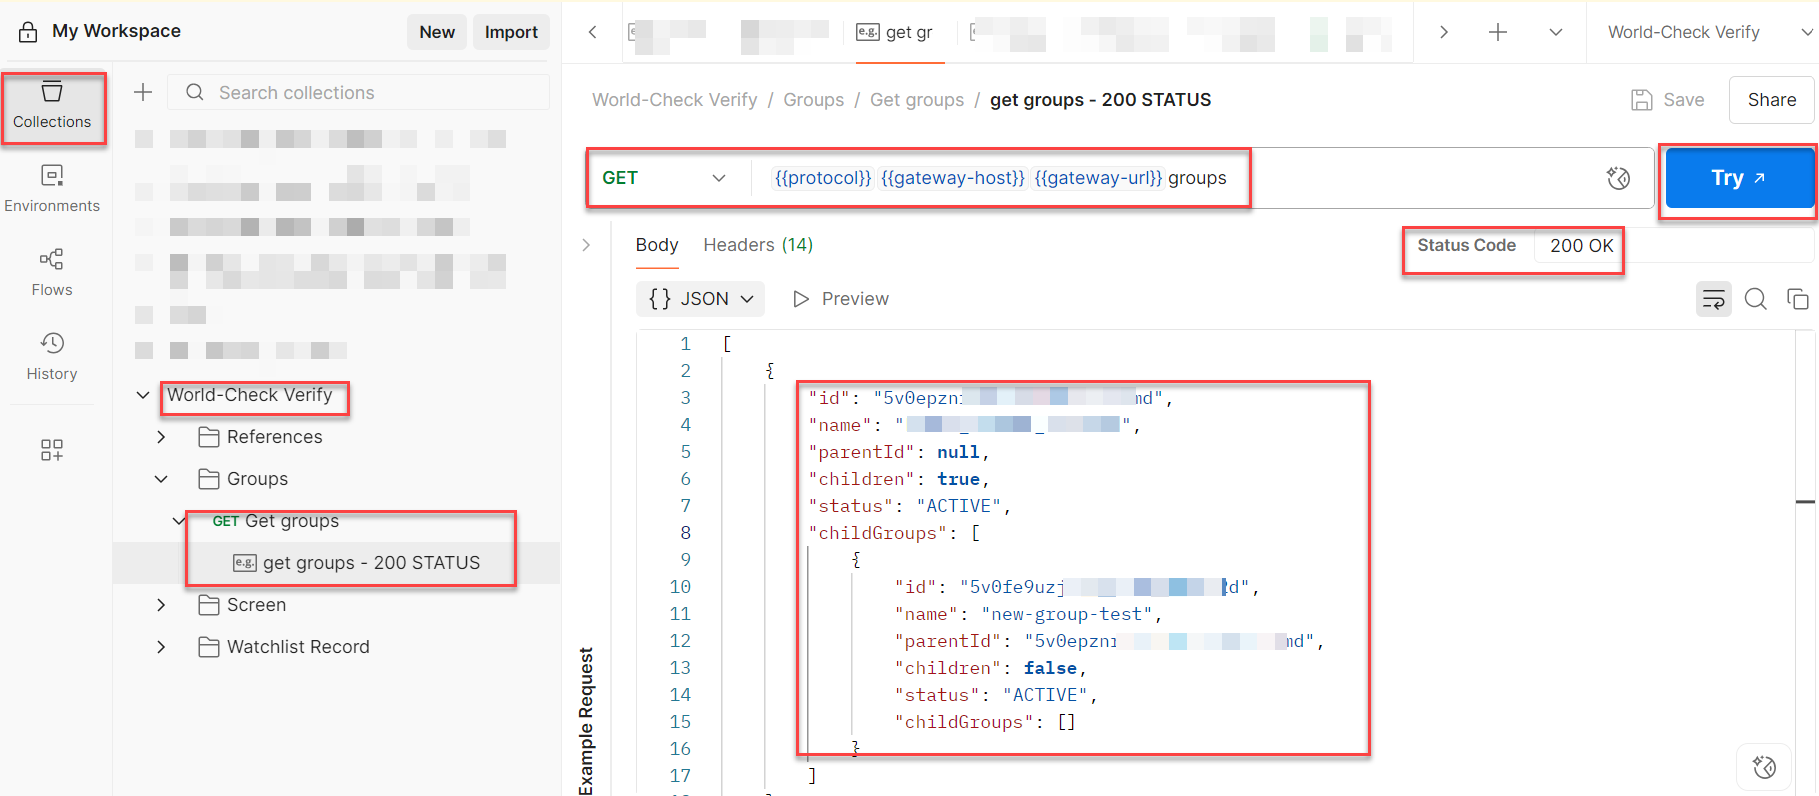1819x796 pixels.
Task: Copy the response body to clipboard
Action: 1798,299
